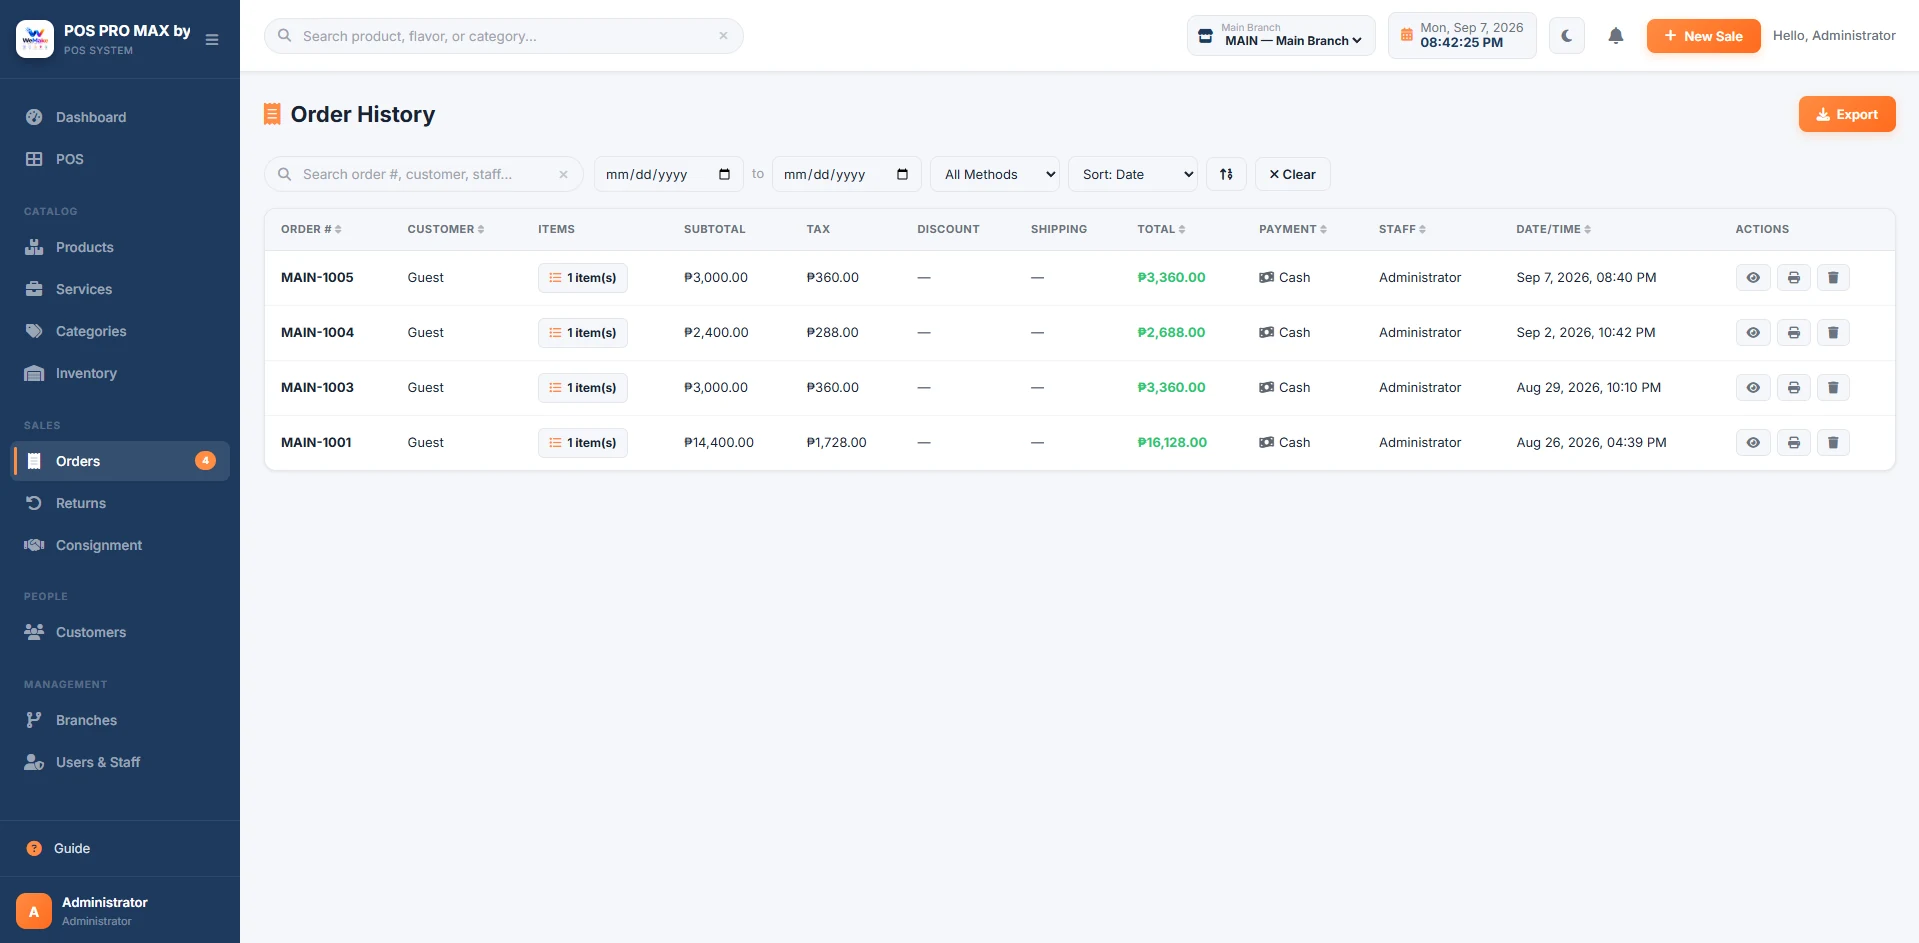Screen dimensions: 1919x943
Task: Open Returns in sidebar
Action: pyautogui.click(x=120, y=503)
